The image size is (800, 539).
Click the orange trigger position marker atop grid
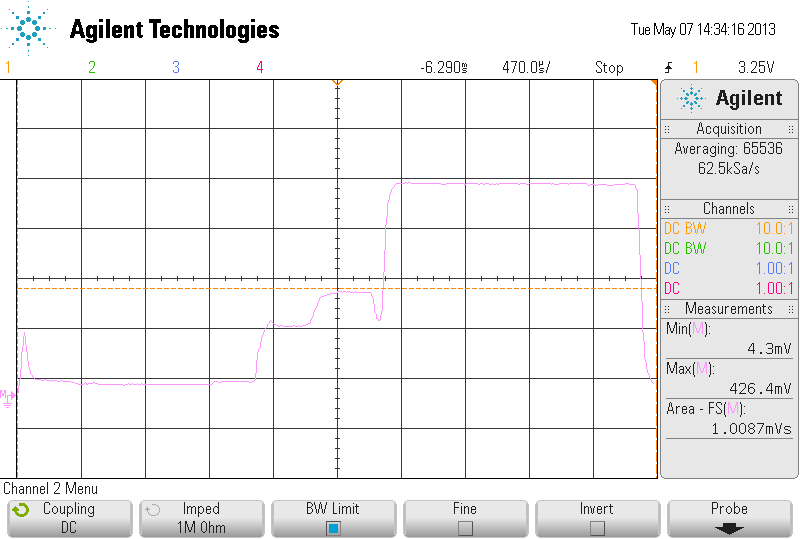[x=337, y=82]
